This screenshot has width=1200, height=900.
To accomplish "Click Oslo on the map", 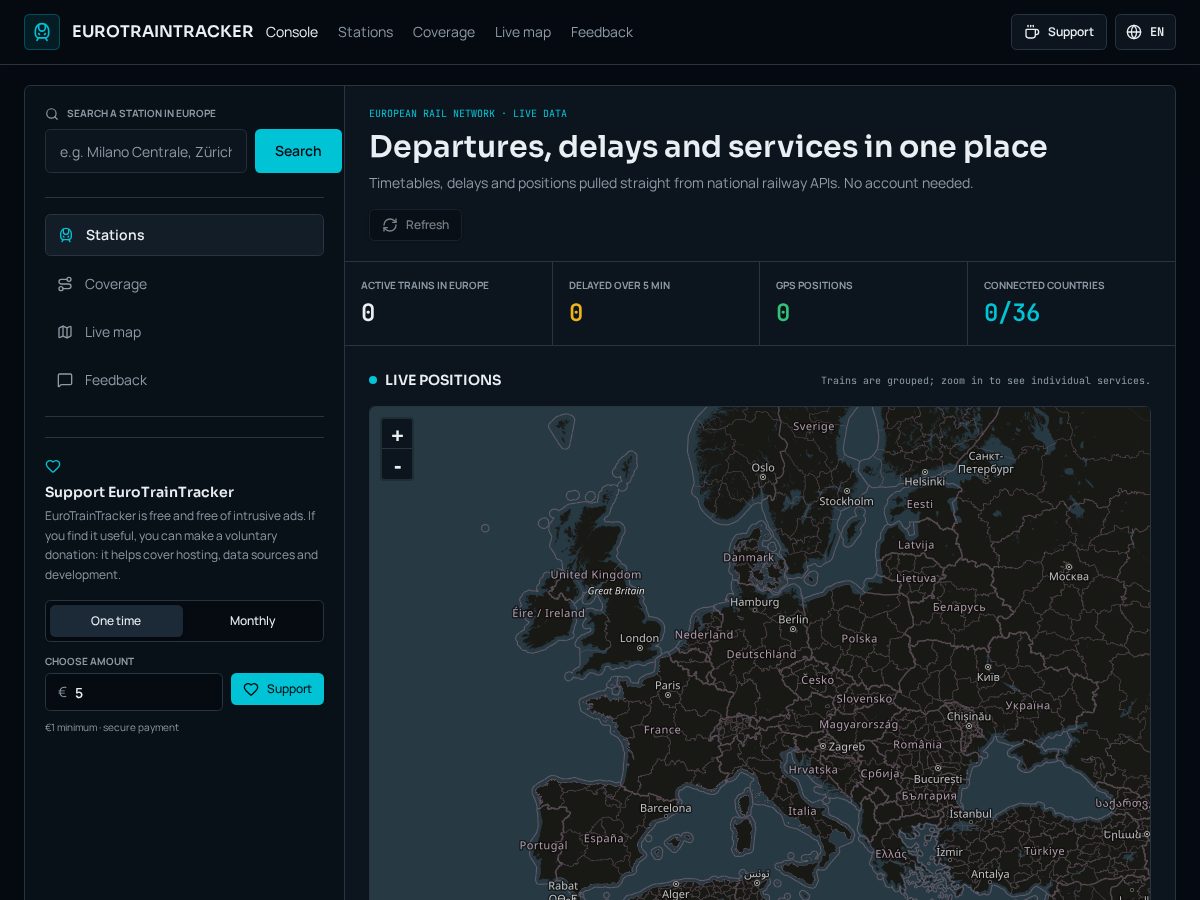I will click(763, 467).
